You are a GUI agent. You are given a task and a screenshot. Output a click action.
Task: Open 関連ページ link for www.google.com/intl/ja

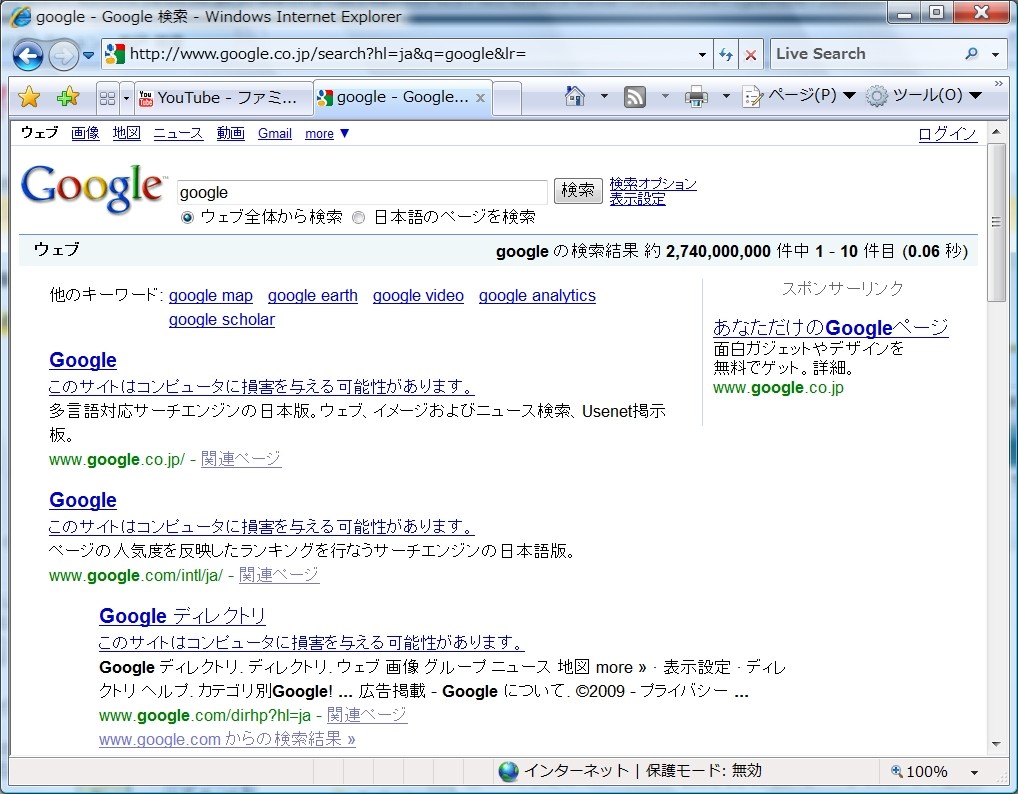pyautogui.click(x=279, y=575)
